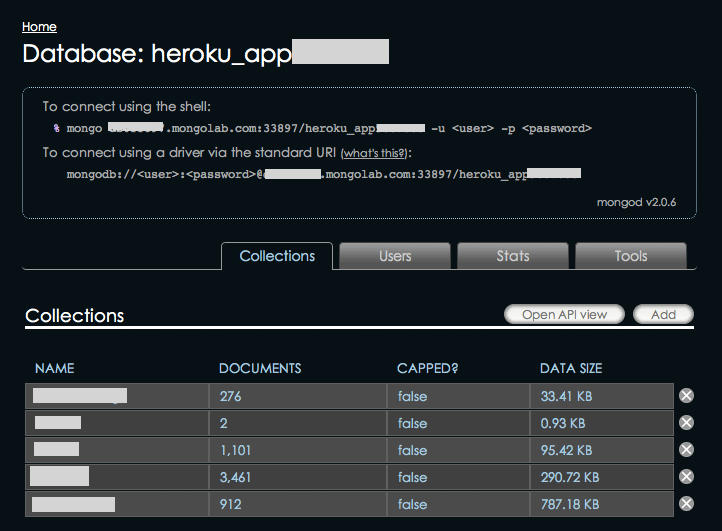
Task: Sort by the NAME column header
Action: tap(54, 369)
